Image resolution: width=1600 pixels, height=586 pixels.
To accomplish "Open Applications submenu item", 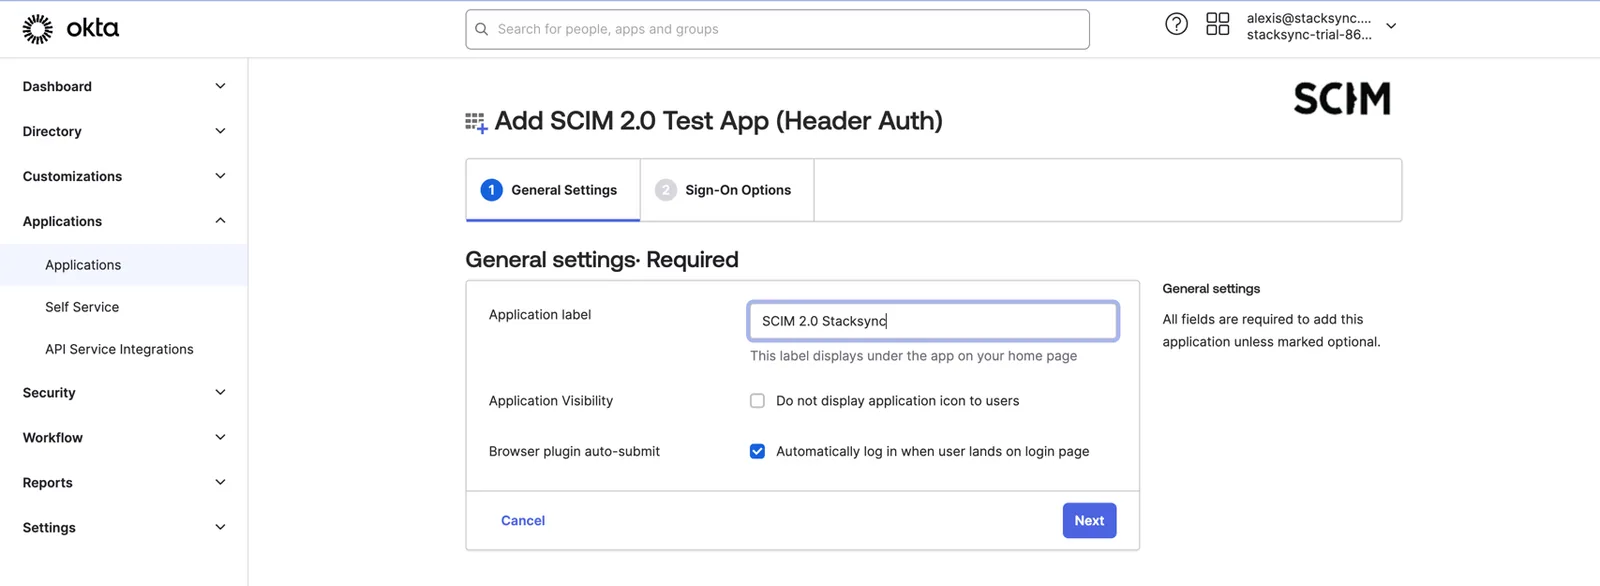I will [x=124, y=265].
